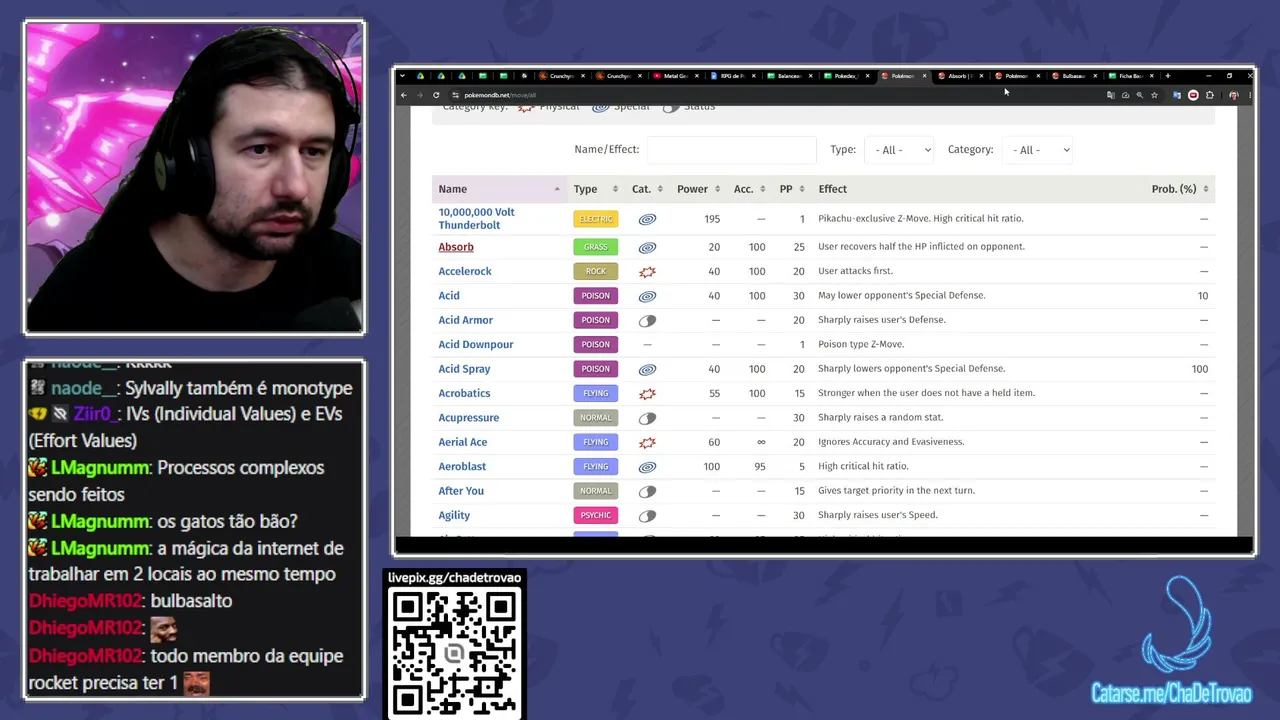Viewport: 1280px width, 720px height.
Task: Open a new browser tab with plus button
Action: click(x=1167, y=76)
